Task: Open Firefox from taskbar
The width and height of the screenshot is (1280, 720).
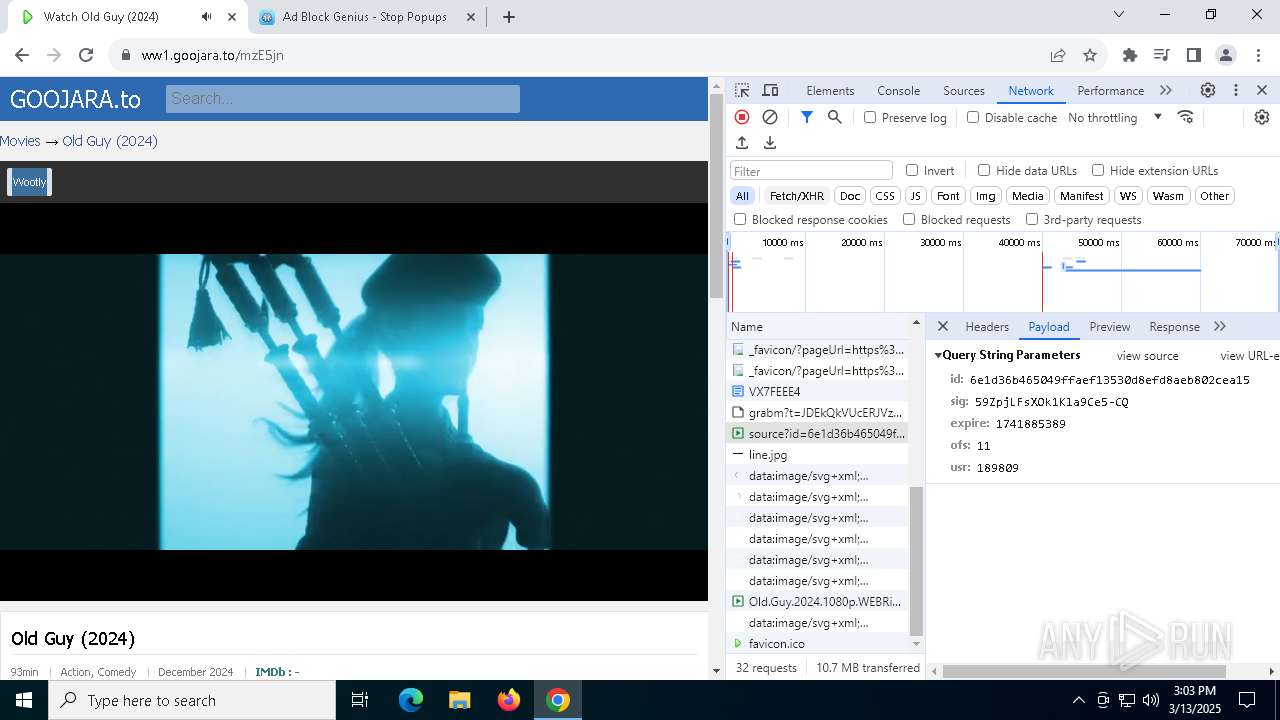Action: pyautogui.click(x=509, y=700)
